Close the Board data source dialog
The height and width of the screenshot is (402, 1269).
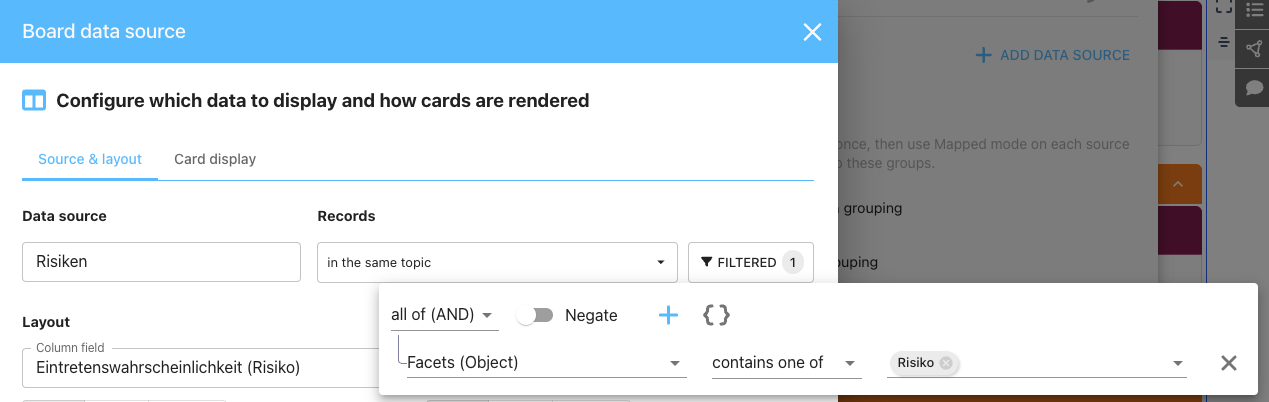[x=812, y=32]
